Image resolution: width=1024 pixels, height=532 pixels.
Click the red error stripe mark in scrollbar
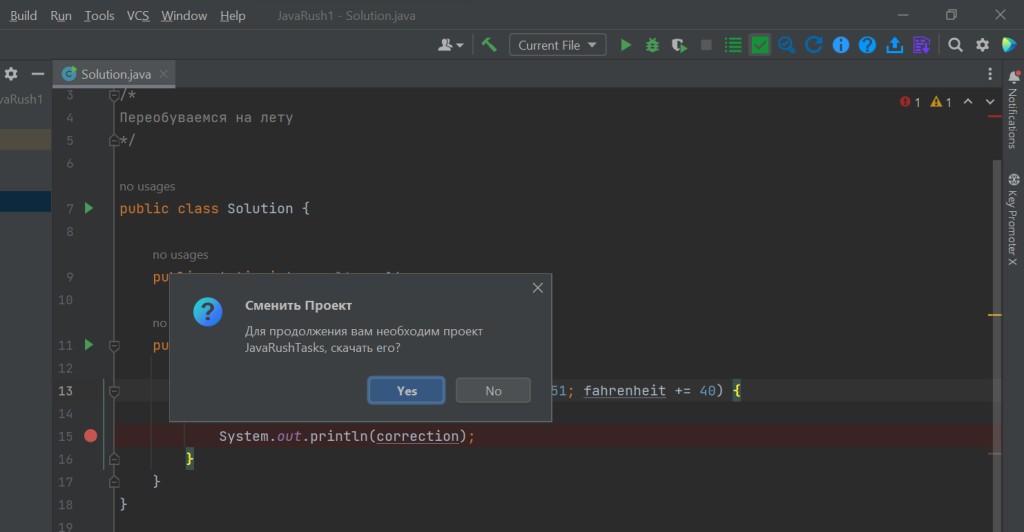[995, 117]
